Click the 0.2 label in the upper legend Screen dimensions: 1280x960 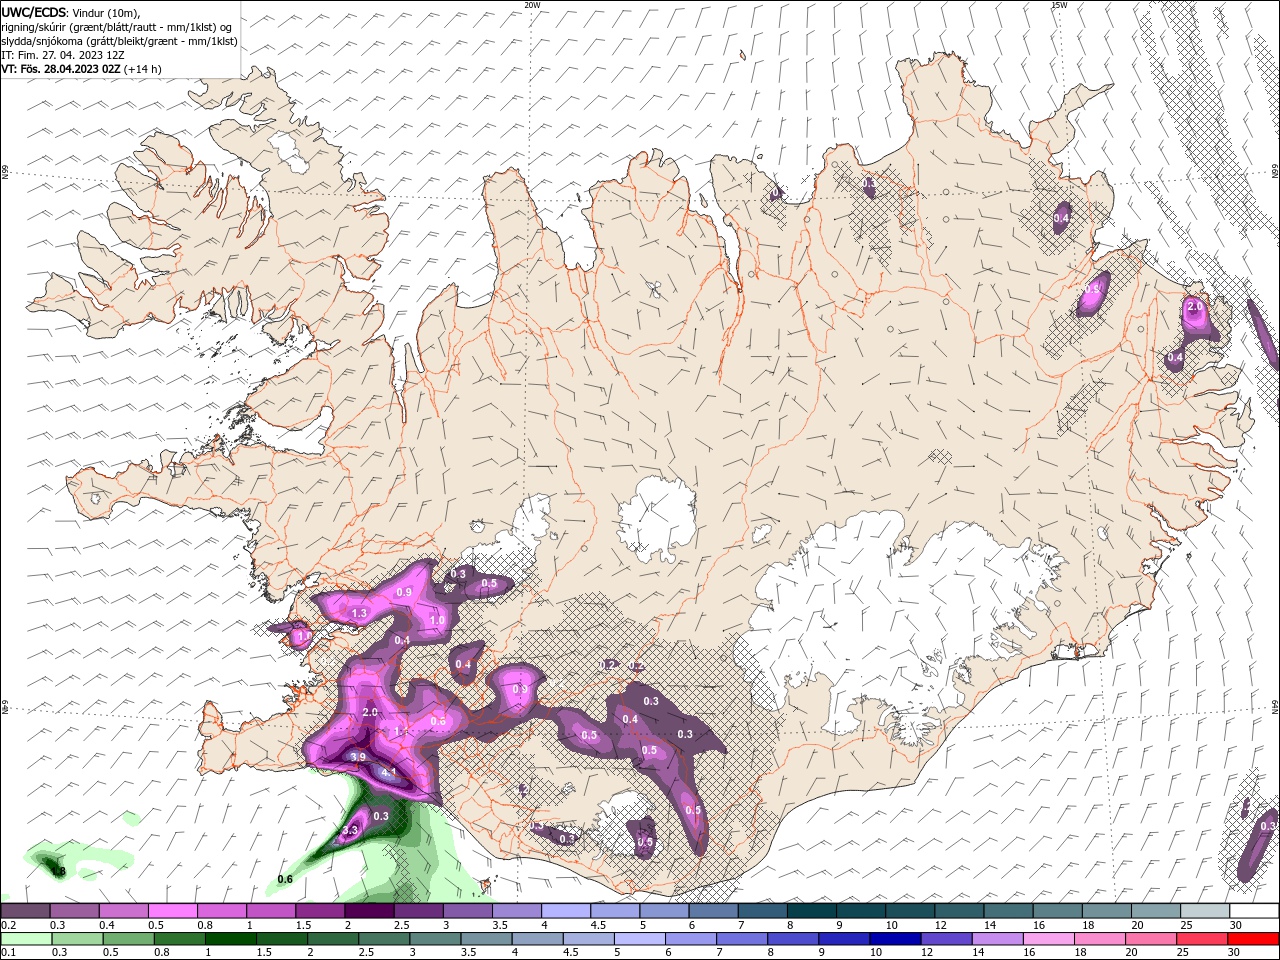coord(8,925)
